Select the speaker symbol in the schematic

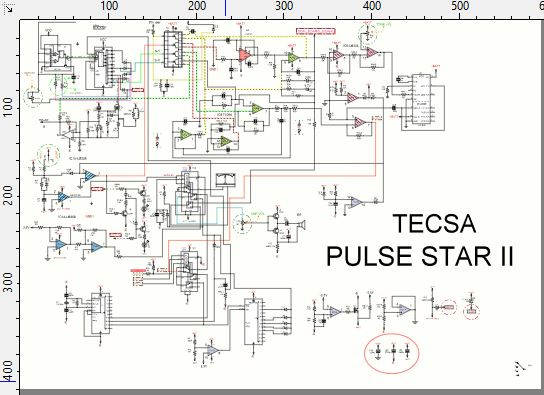(x=301, y=226)
